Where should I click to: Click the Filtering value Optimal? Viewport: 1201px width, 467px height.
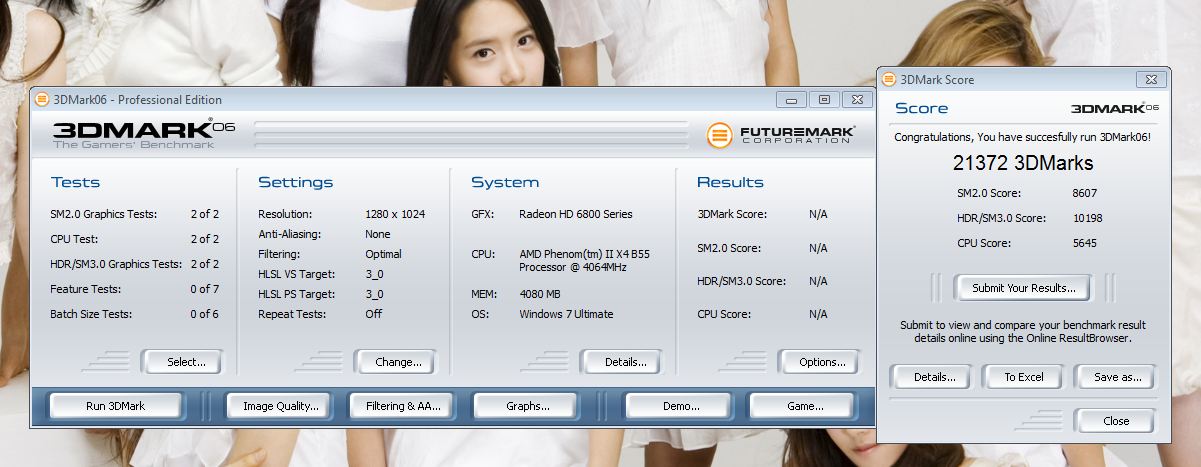(x=384, y=254)
